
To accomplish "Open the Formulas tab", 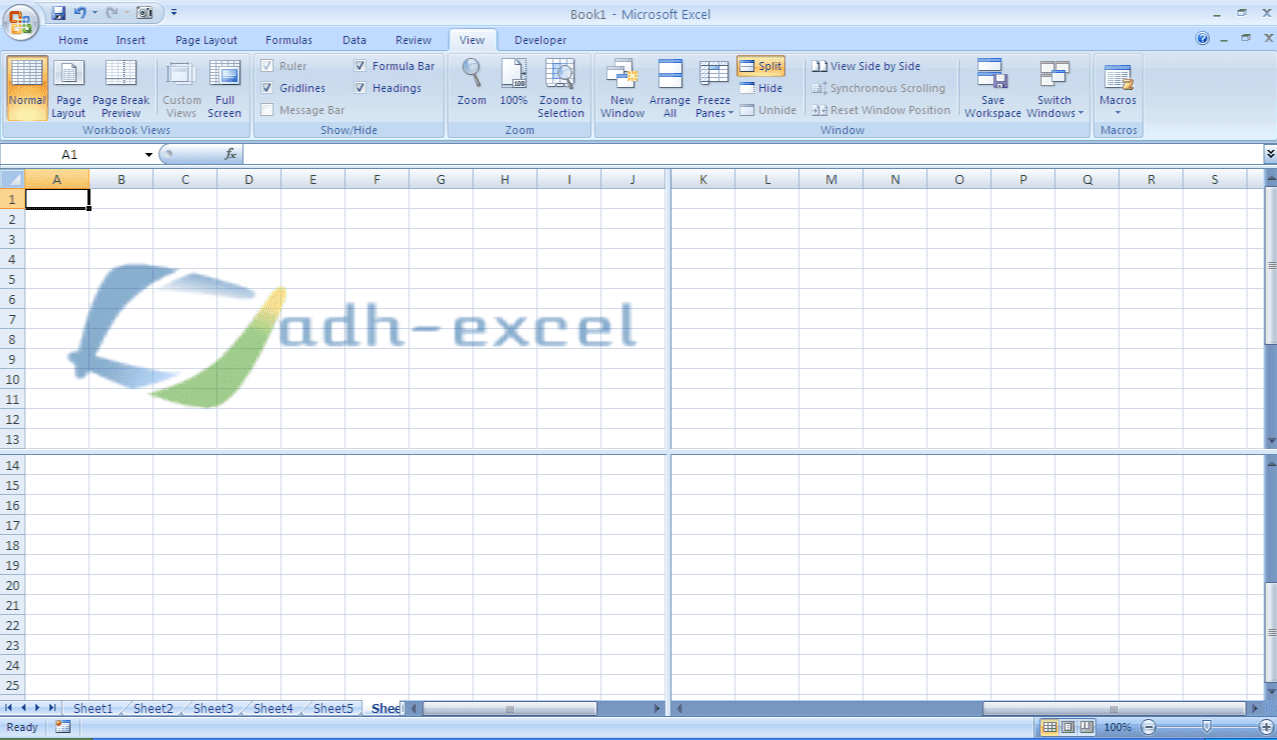I will click(x=289, y=40).
